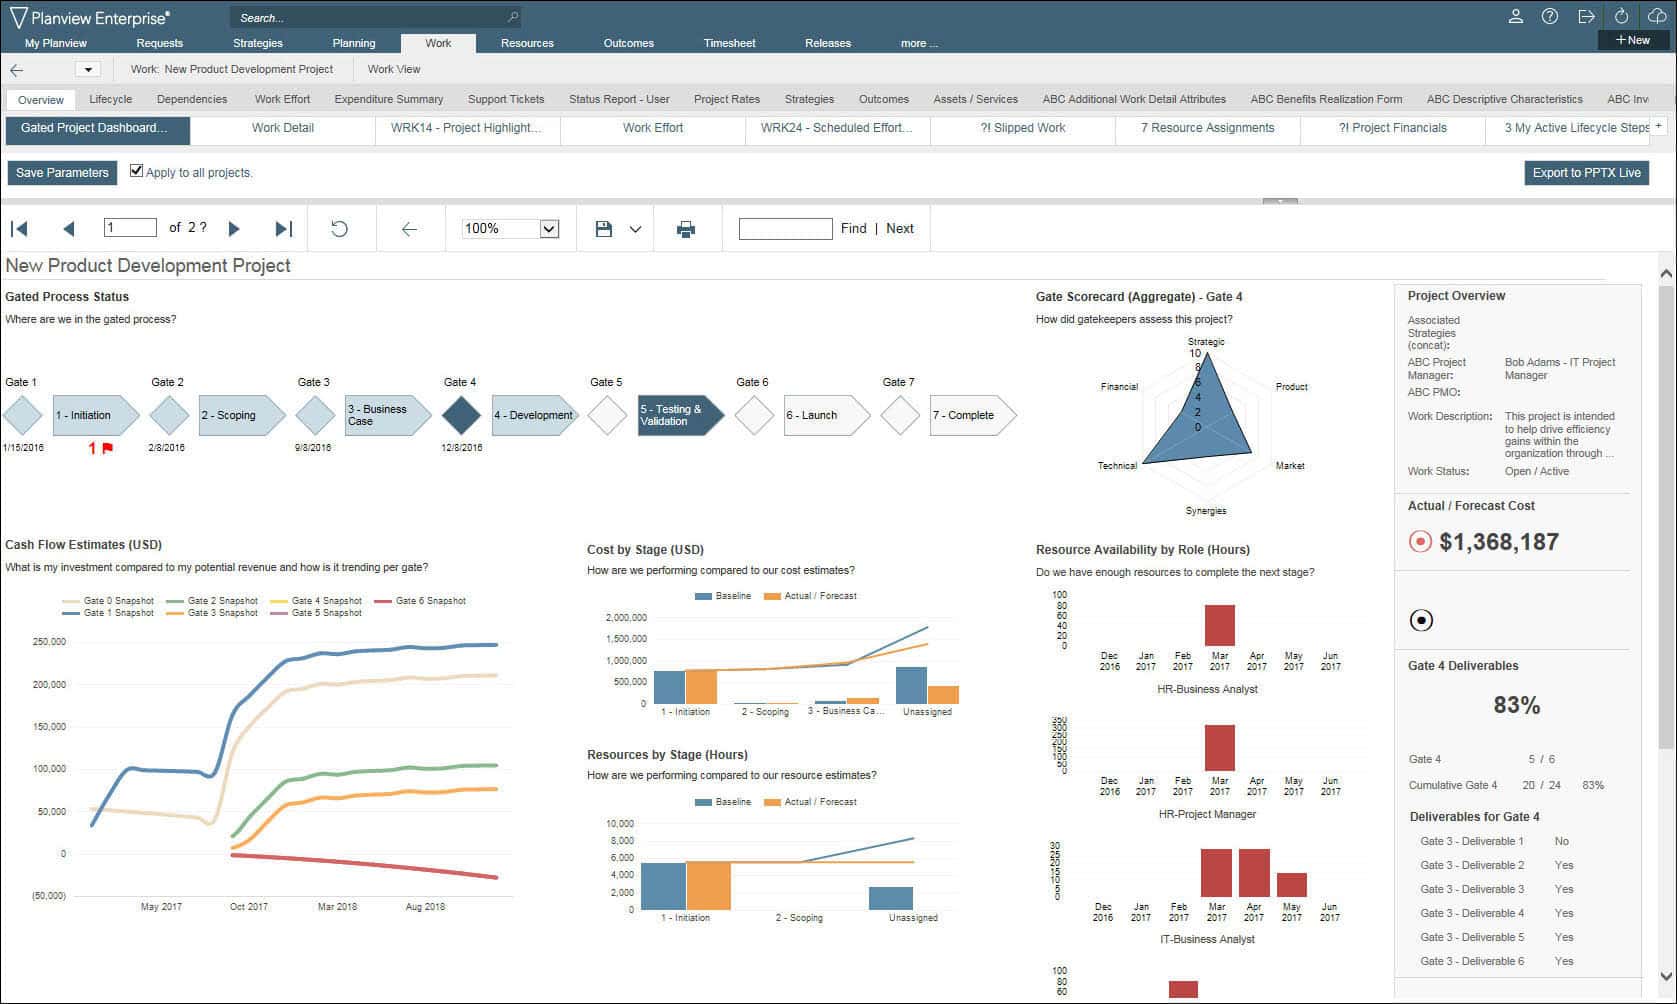The width and height of the screenshot is (1677, 1004).
Task: Click the vertical scrollbar down arrow
Action: point(1666,976)
